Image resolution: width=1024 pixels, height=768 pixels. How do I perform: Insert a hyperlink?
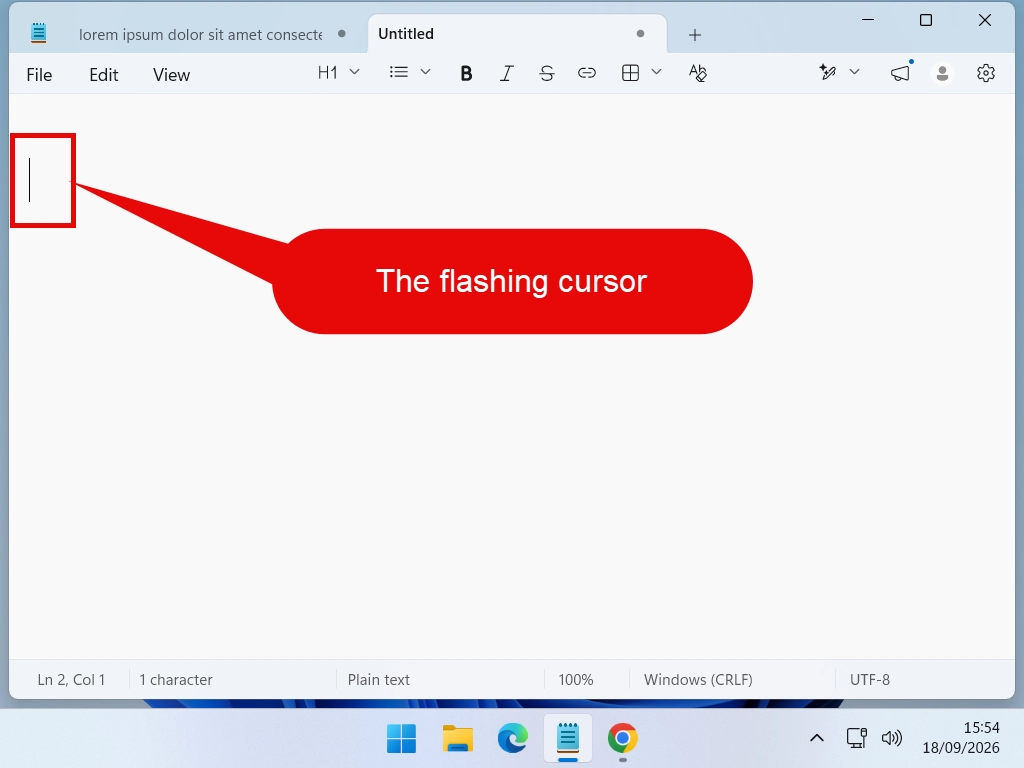click(586, 73)
